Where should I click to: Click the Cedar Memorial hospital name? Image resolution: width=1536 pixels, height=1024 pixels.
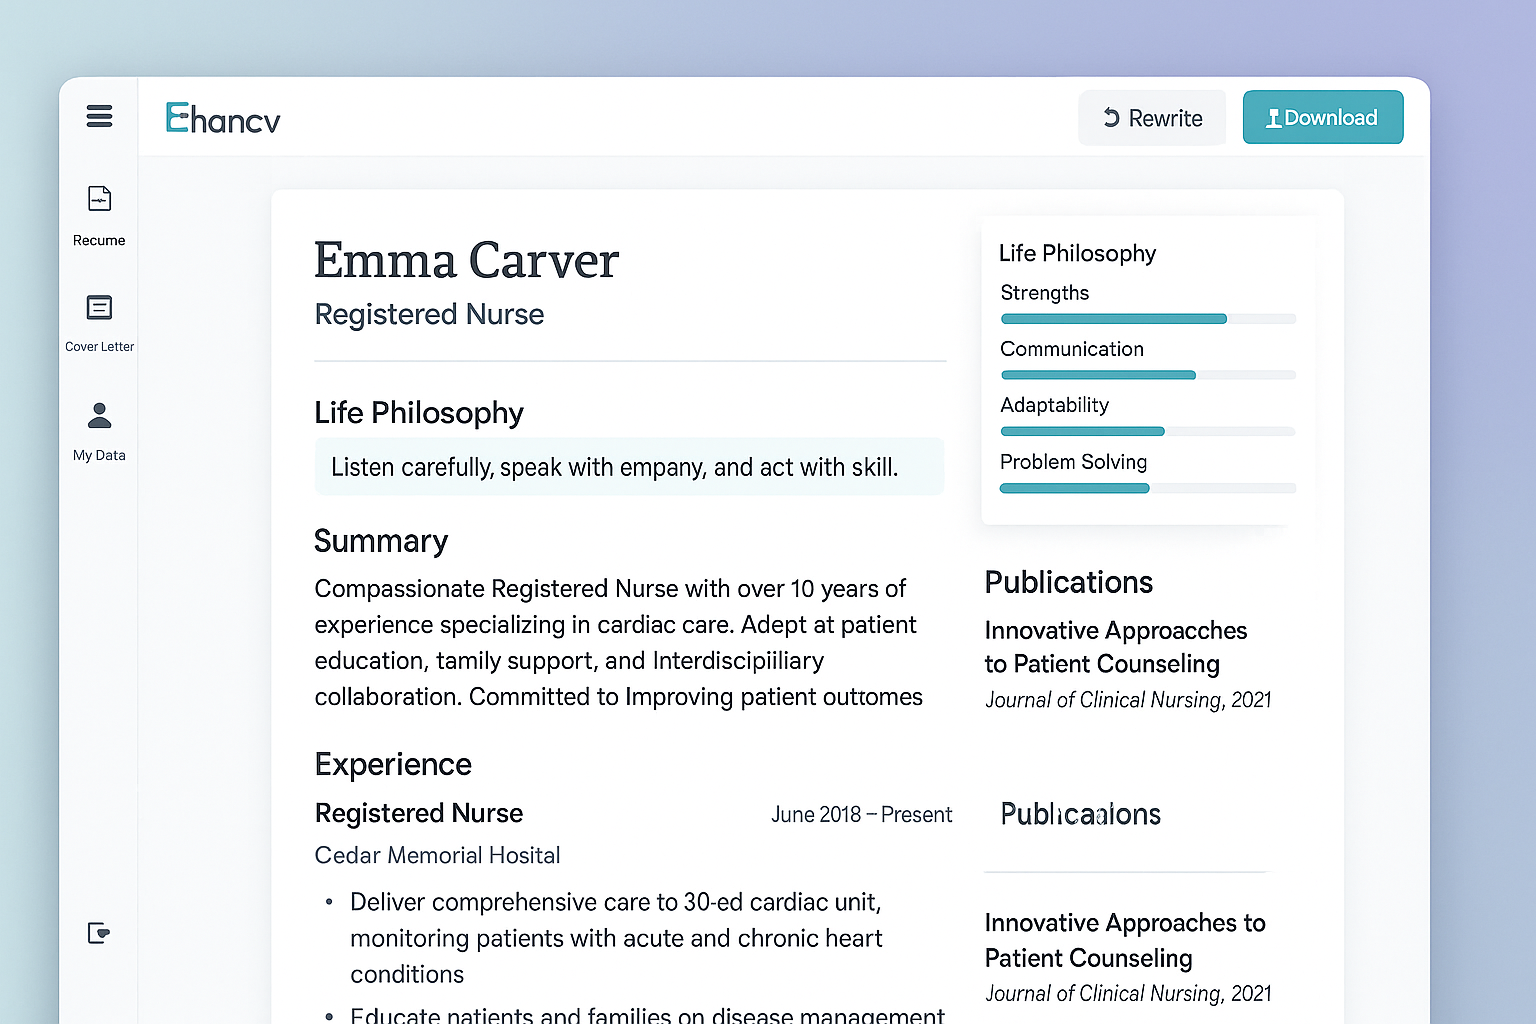click(x=437, y=855)
